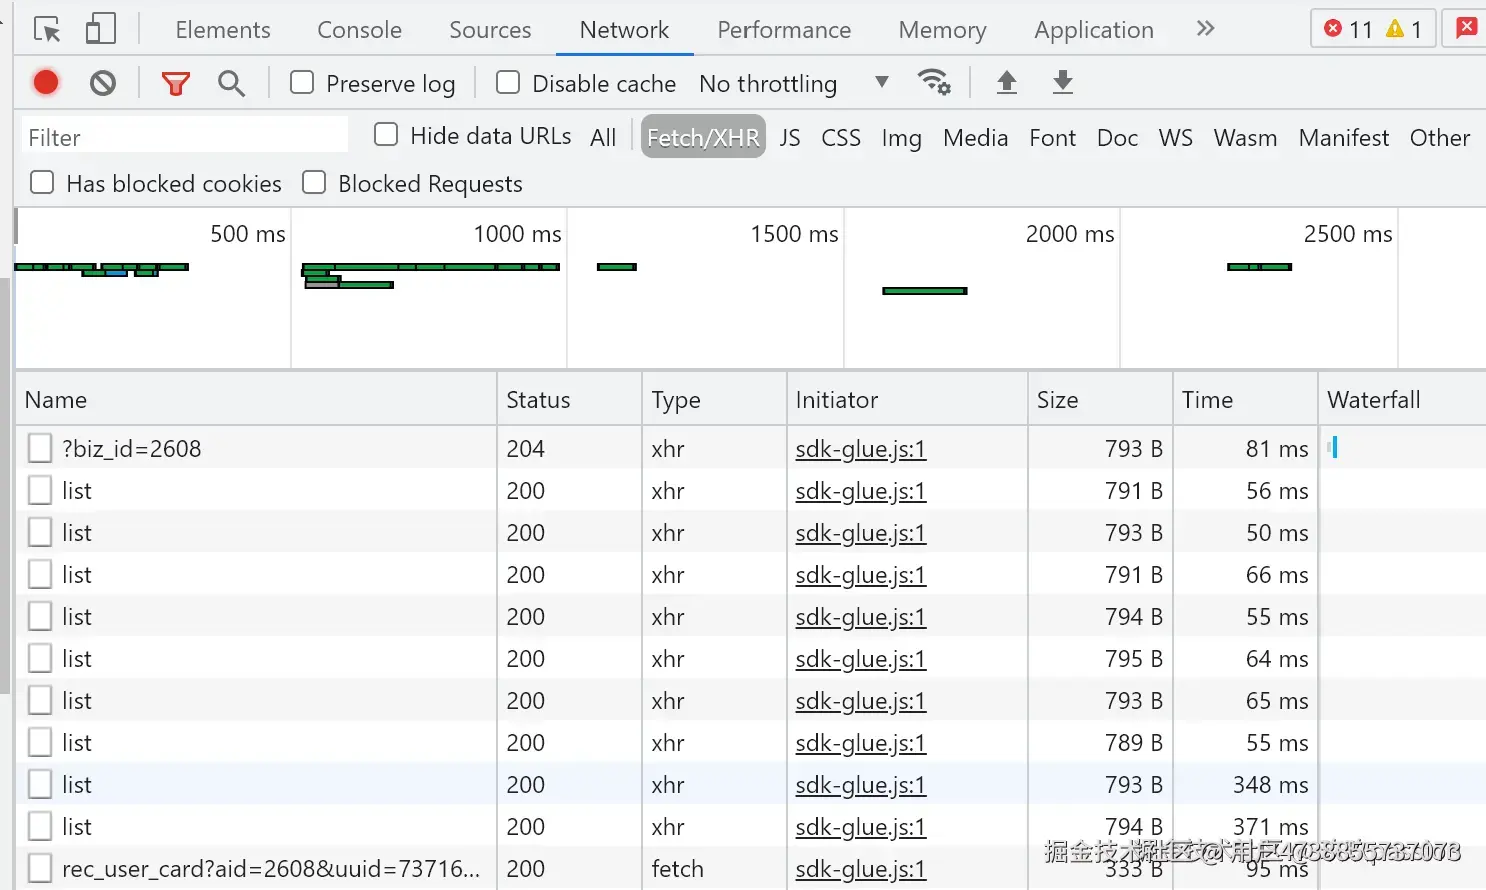The width and height of the screenshot is (1486, 890).
Task: Select the Network tab
Action: 624,30
